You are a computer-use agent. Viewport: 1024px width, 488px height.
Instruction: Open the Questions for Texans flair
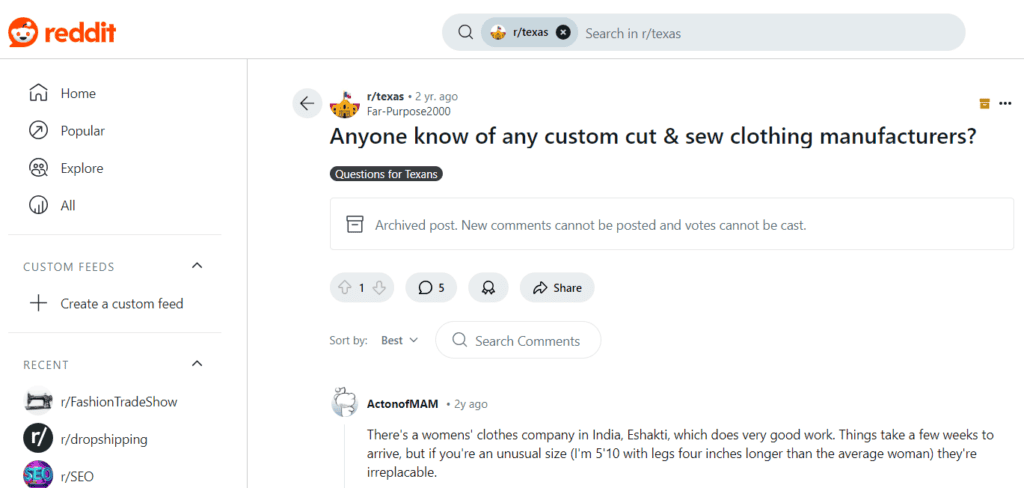pyautogui.click(x=387, y=174)
